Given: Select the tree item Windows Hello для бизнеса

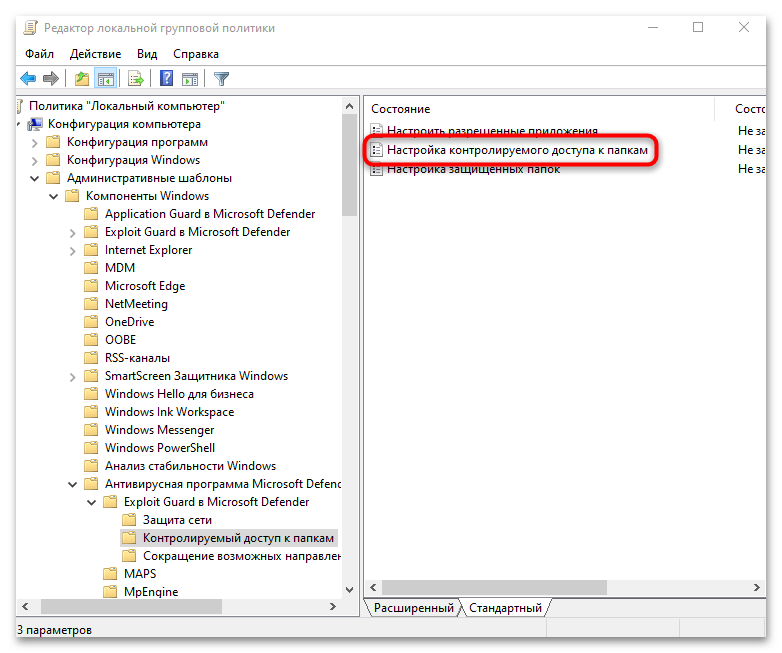Looking at the screenshot, I should [179, 394].
